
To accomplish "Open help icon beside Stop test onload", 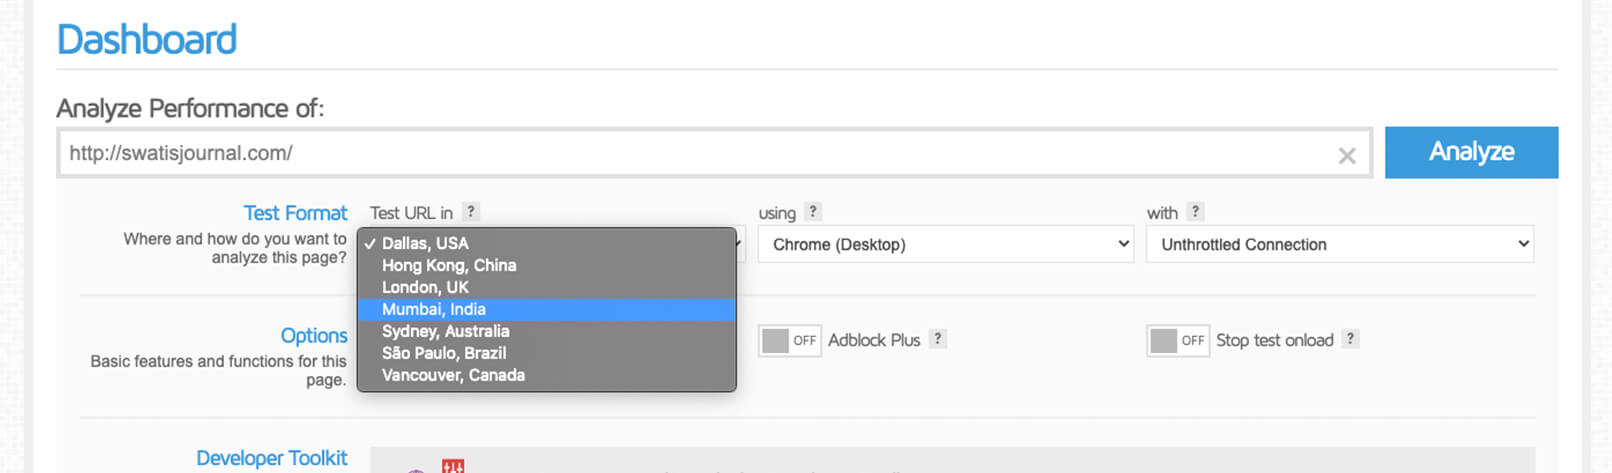I will tap(1350, 339).
